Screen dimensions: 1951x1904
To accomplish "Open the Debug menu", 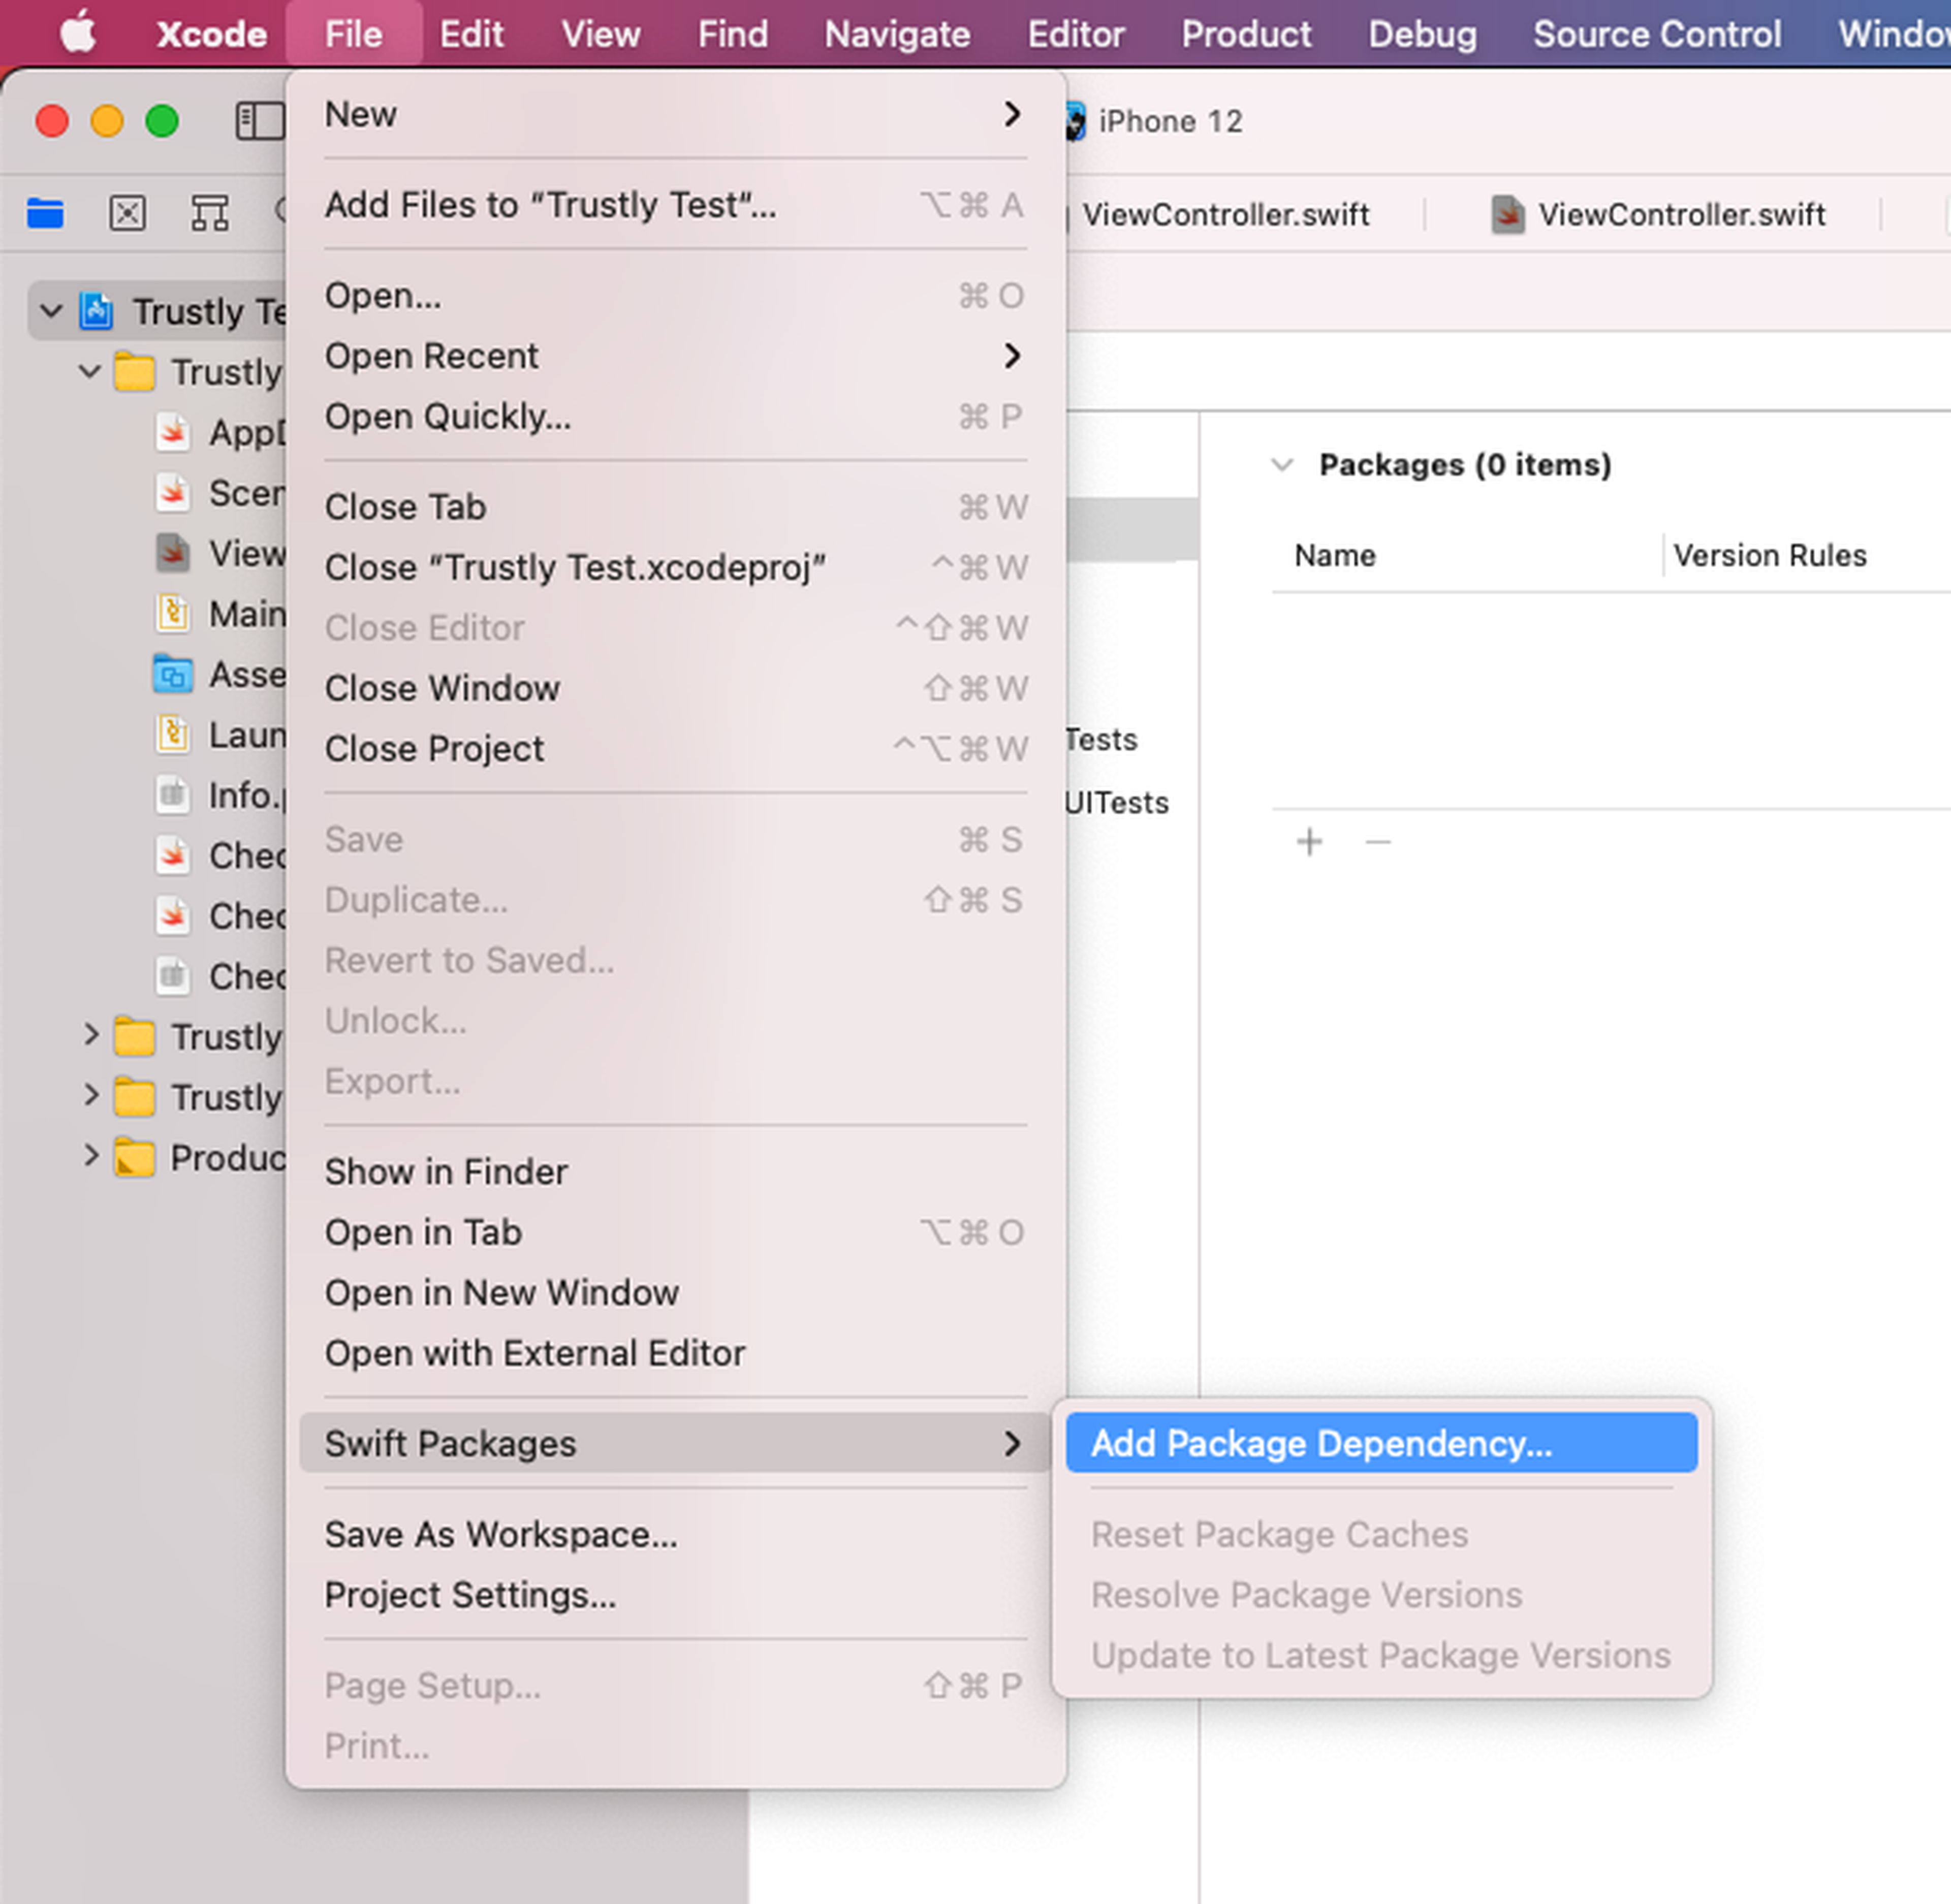I will click(x=1422, y=34).
